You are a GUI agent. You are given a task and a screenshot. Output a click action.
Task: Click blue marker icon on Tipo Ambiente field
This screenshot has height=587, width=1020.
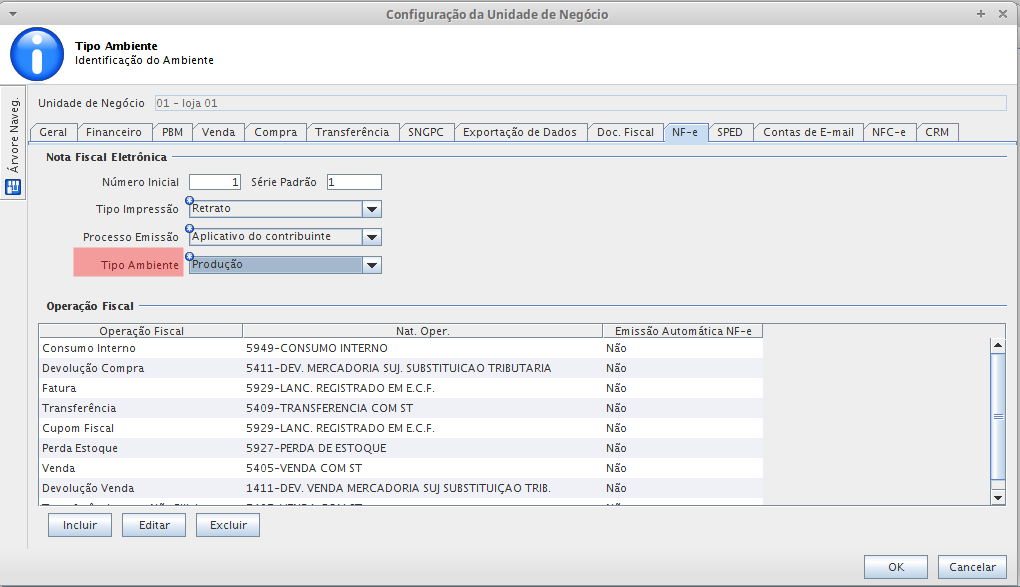(x=189, y=256)
